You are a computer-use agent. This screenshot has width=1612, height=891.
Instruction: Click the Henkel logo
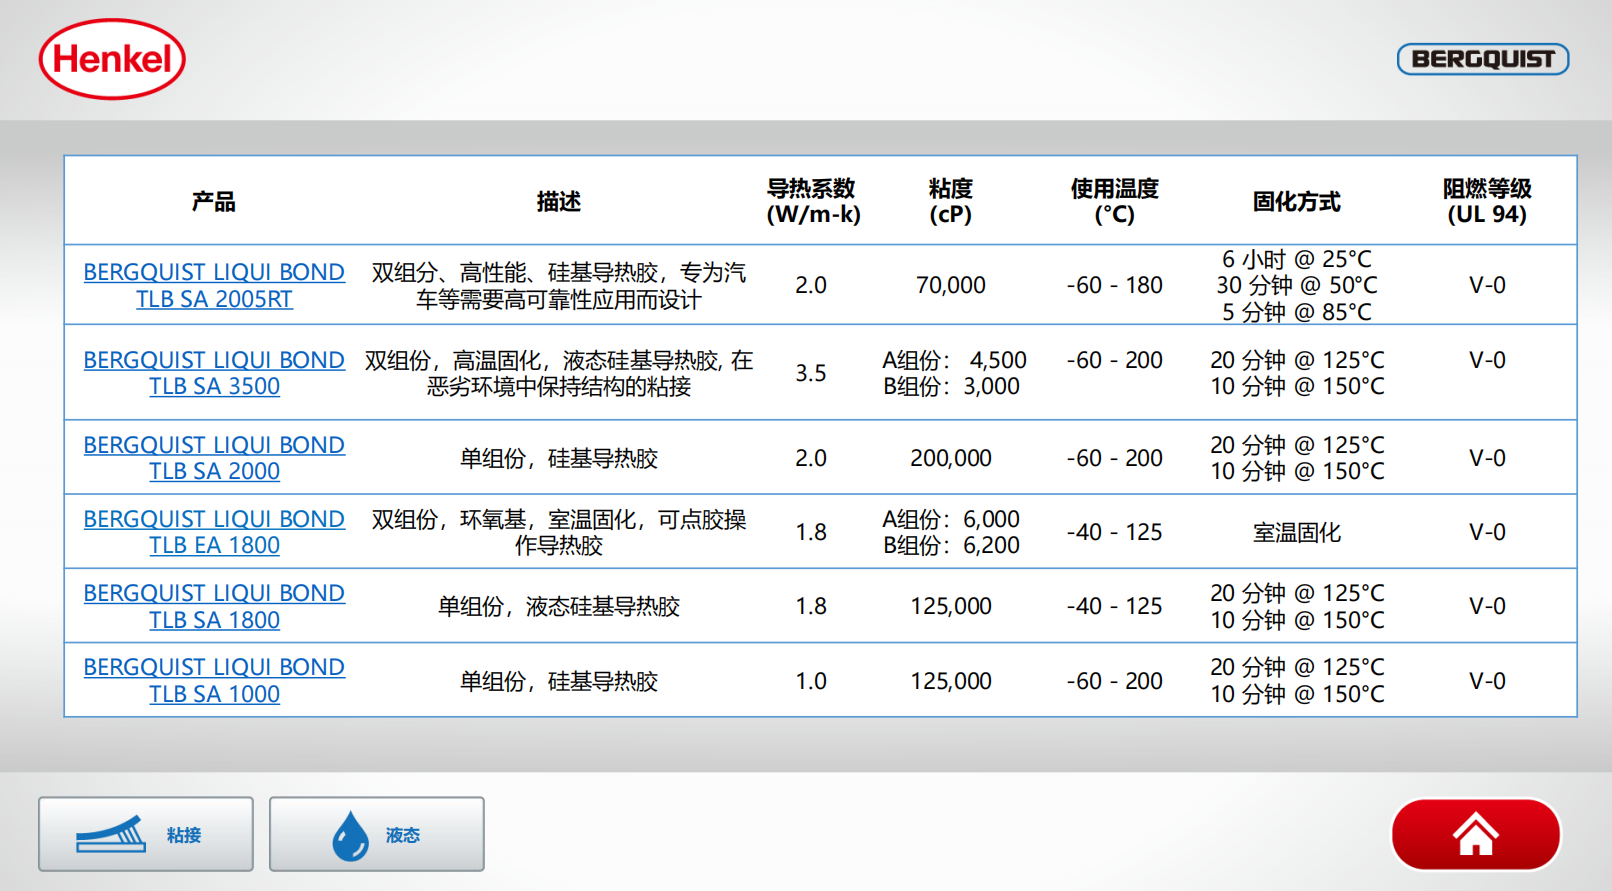112,59
